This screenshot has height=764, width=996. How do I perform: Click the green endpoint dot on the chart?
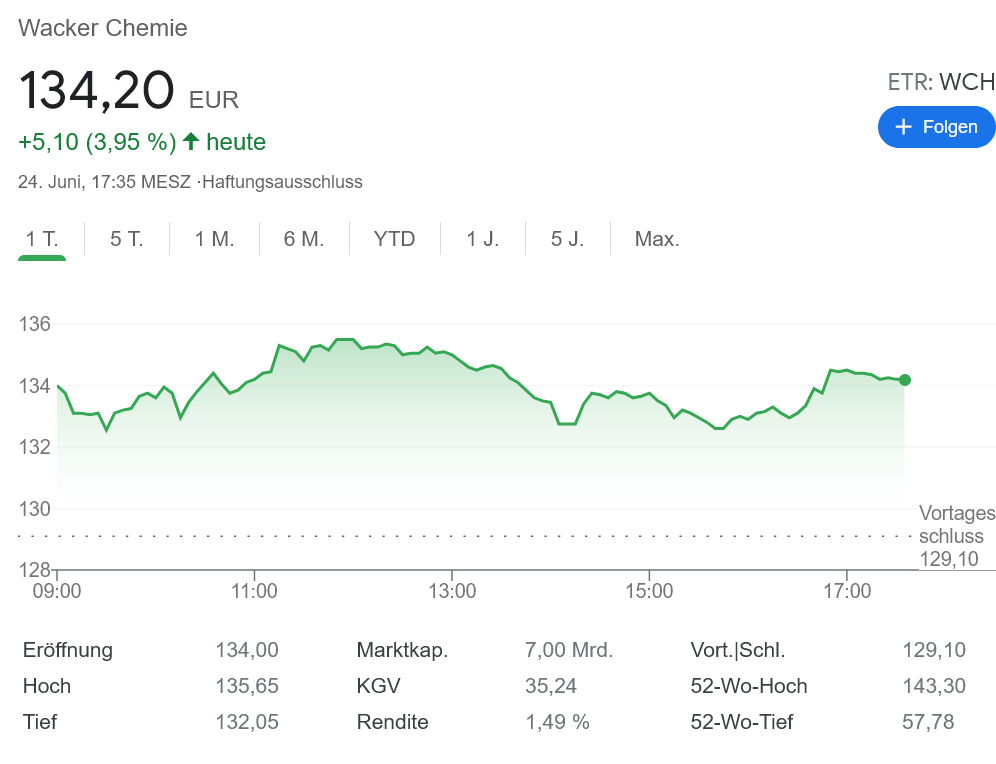(x=905, y=380)
